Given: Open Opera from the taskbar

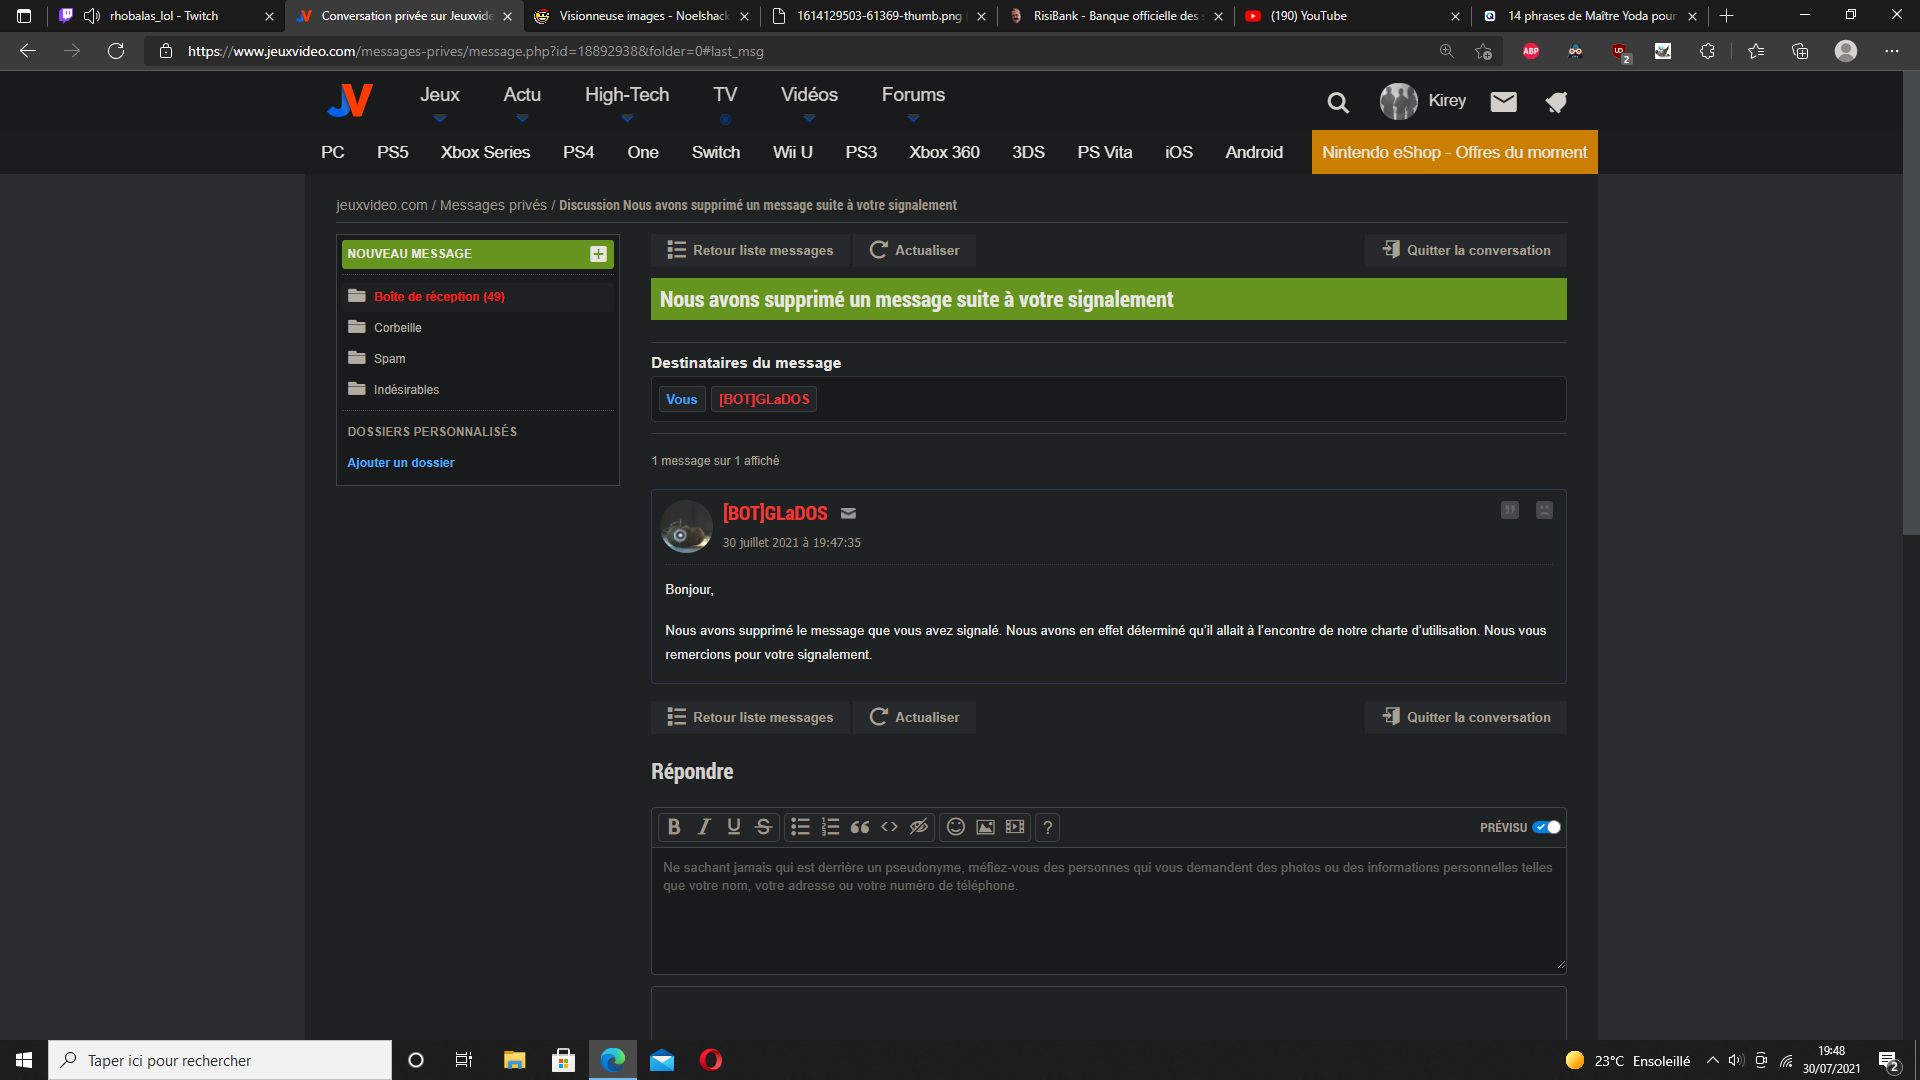Looking at the screenshot, I should (711, 1060).
